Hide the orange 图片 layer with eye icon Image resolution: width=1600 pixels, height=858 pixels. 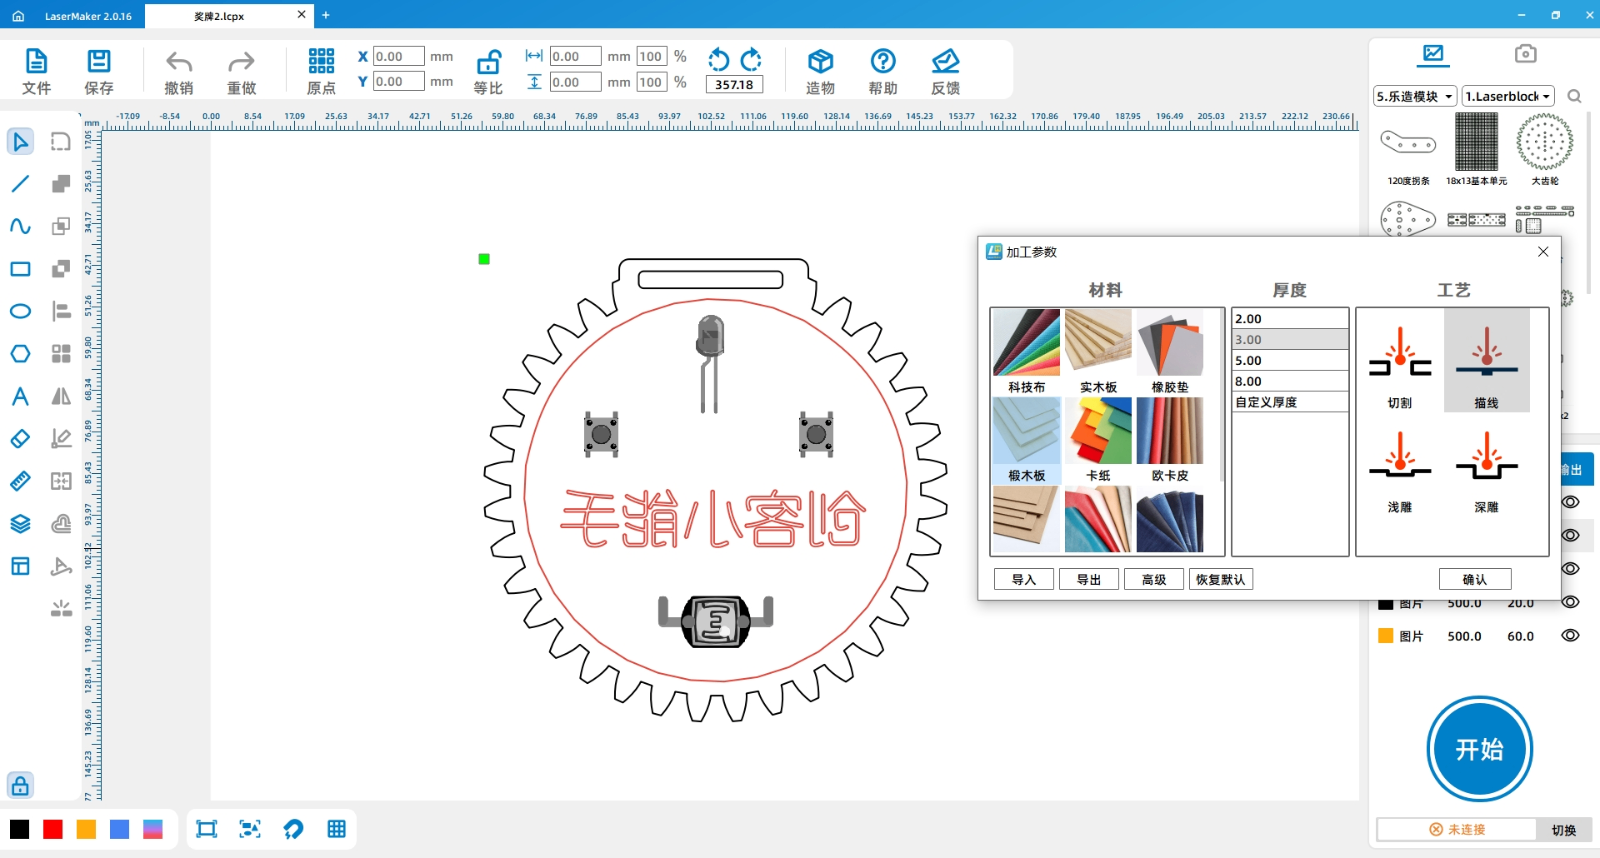tap(1570, 636)
